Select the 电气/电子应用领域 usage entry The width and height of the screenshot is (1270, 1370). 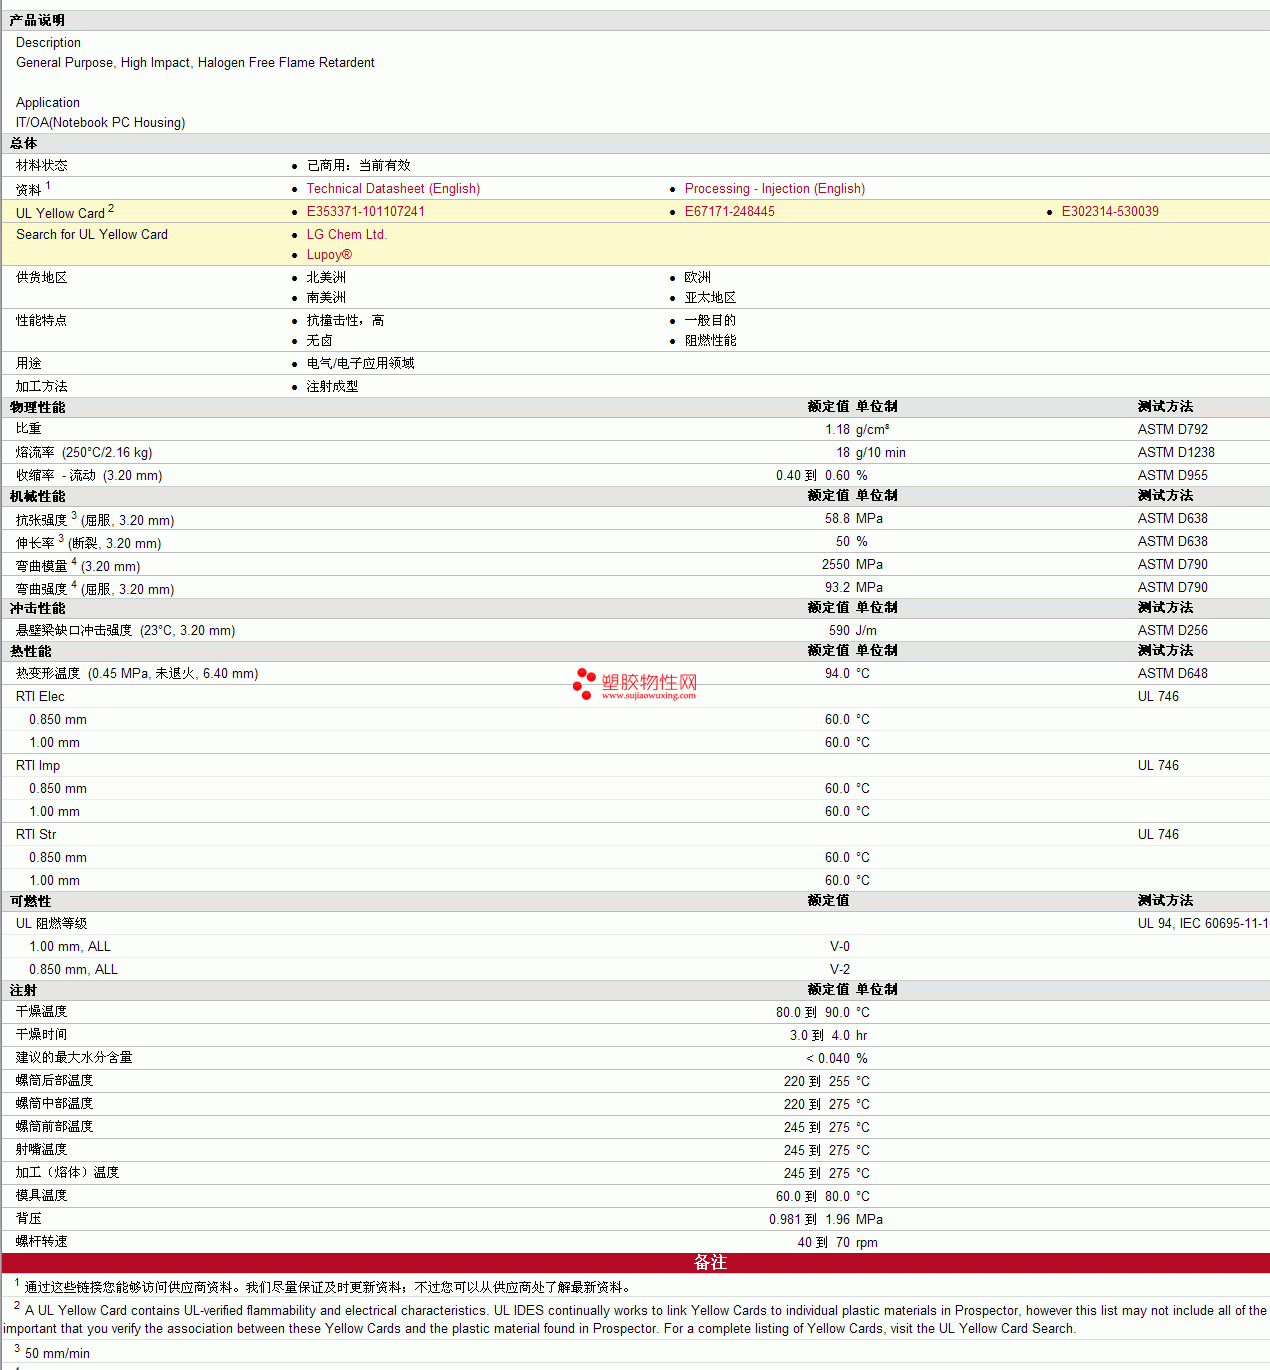coord(360,364)
